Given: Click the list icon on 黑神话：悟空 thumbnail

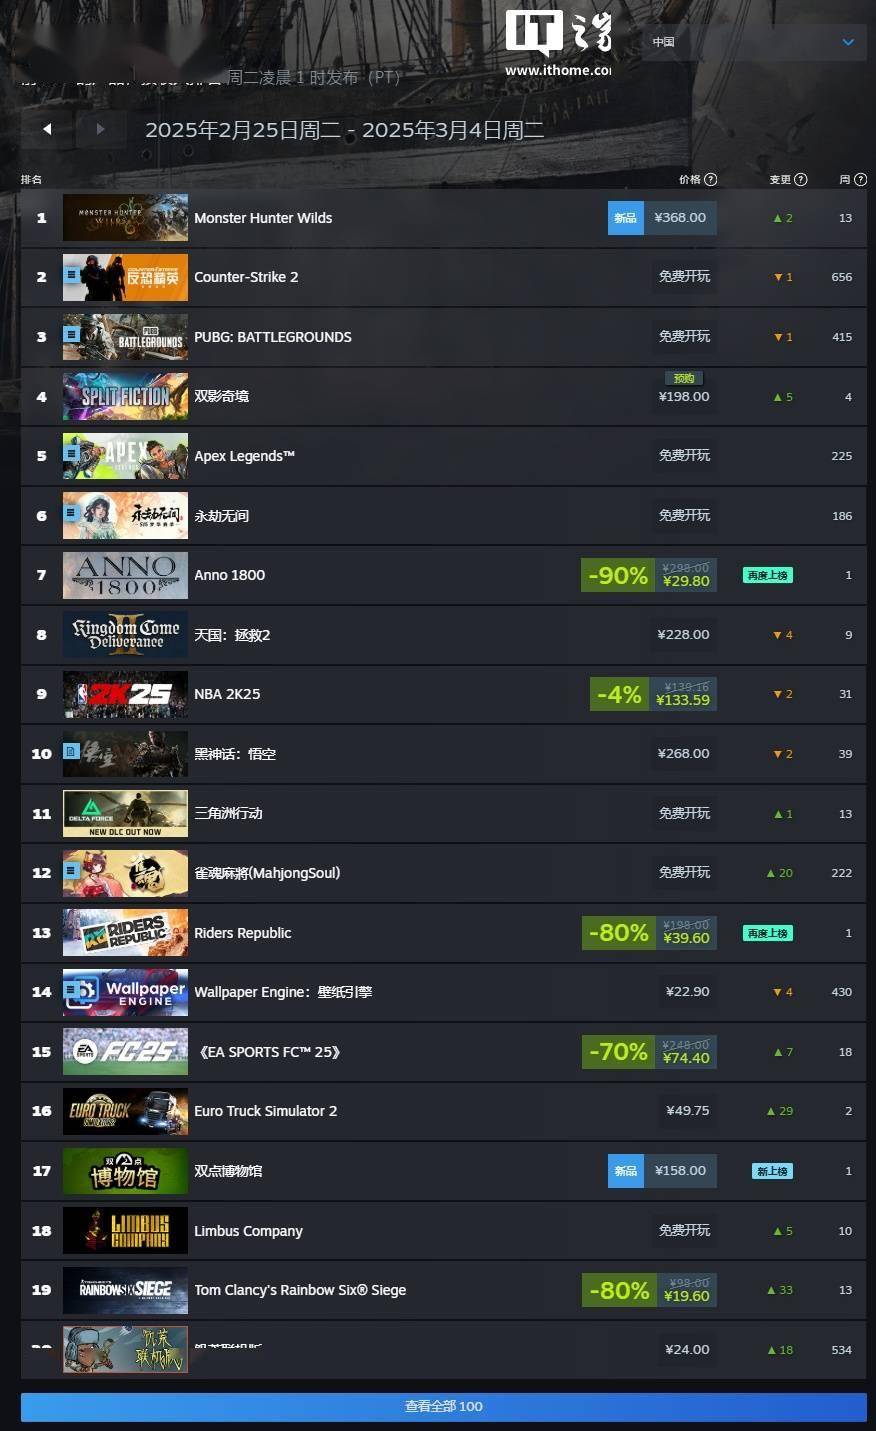Looking at the screenshot, I should click(x=71, y=750).
